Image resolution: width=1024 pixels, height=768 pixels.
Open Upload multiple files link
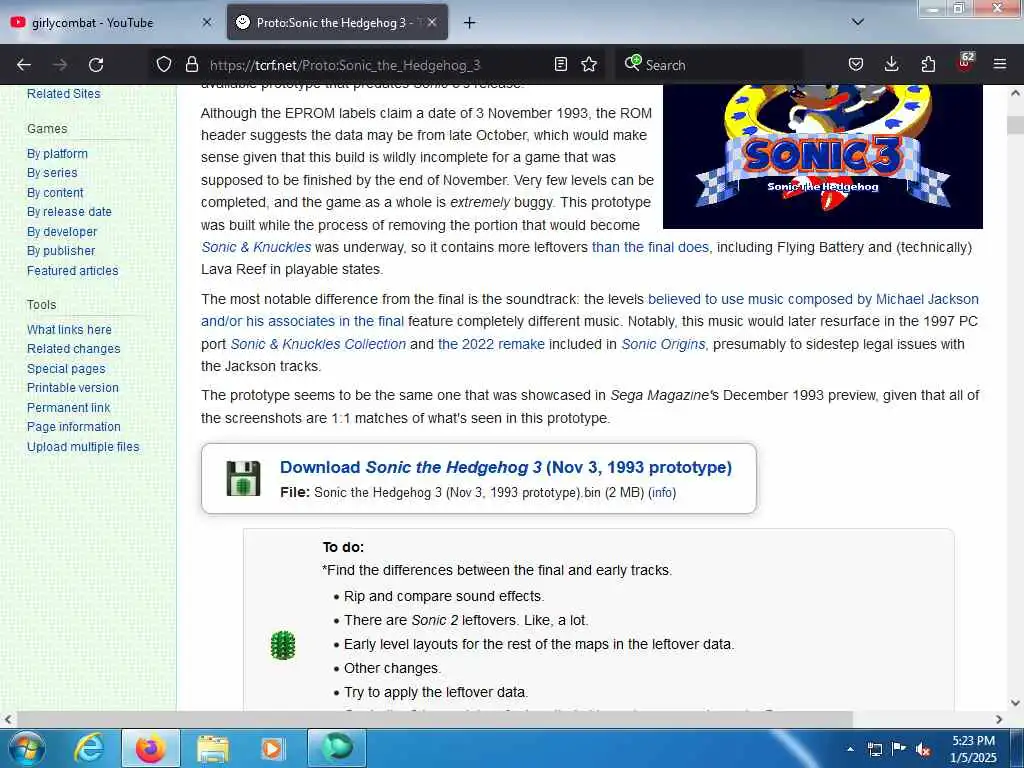coord(83,447)
